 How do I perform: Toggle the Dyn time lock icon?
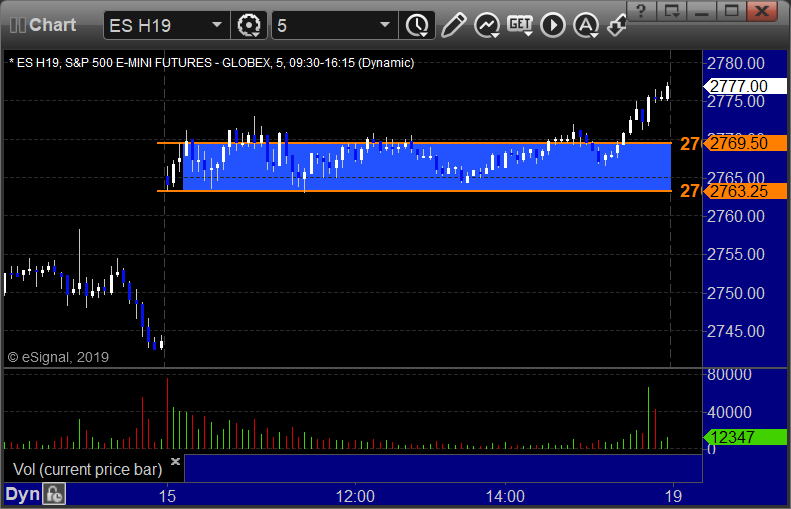pyautogui.click(x=54, y=494)
